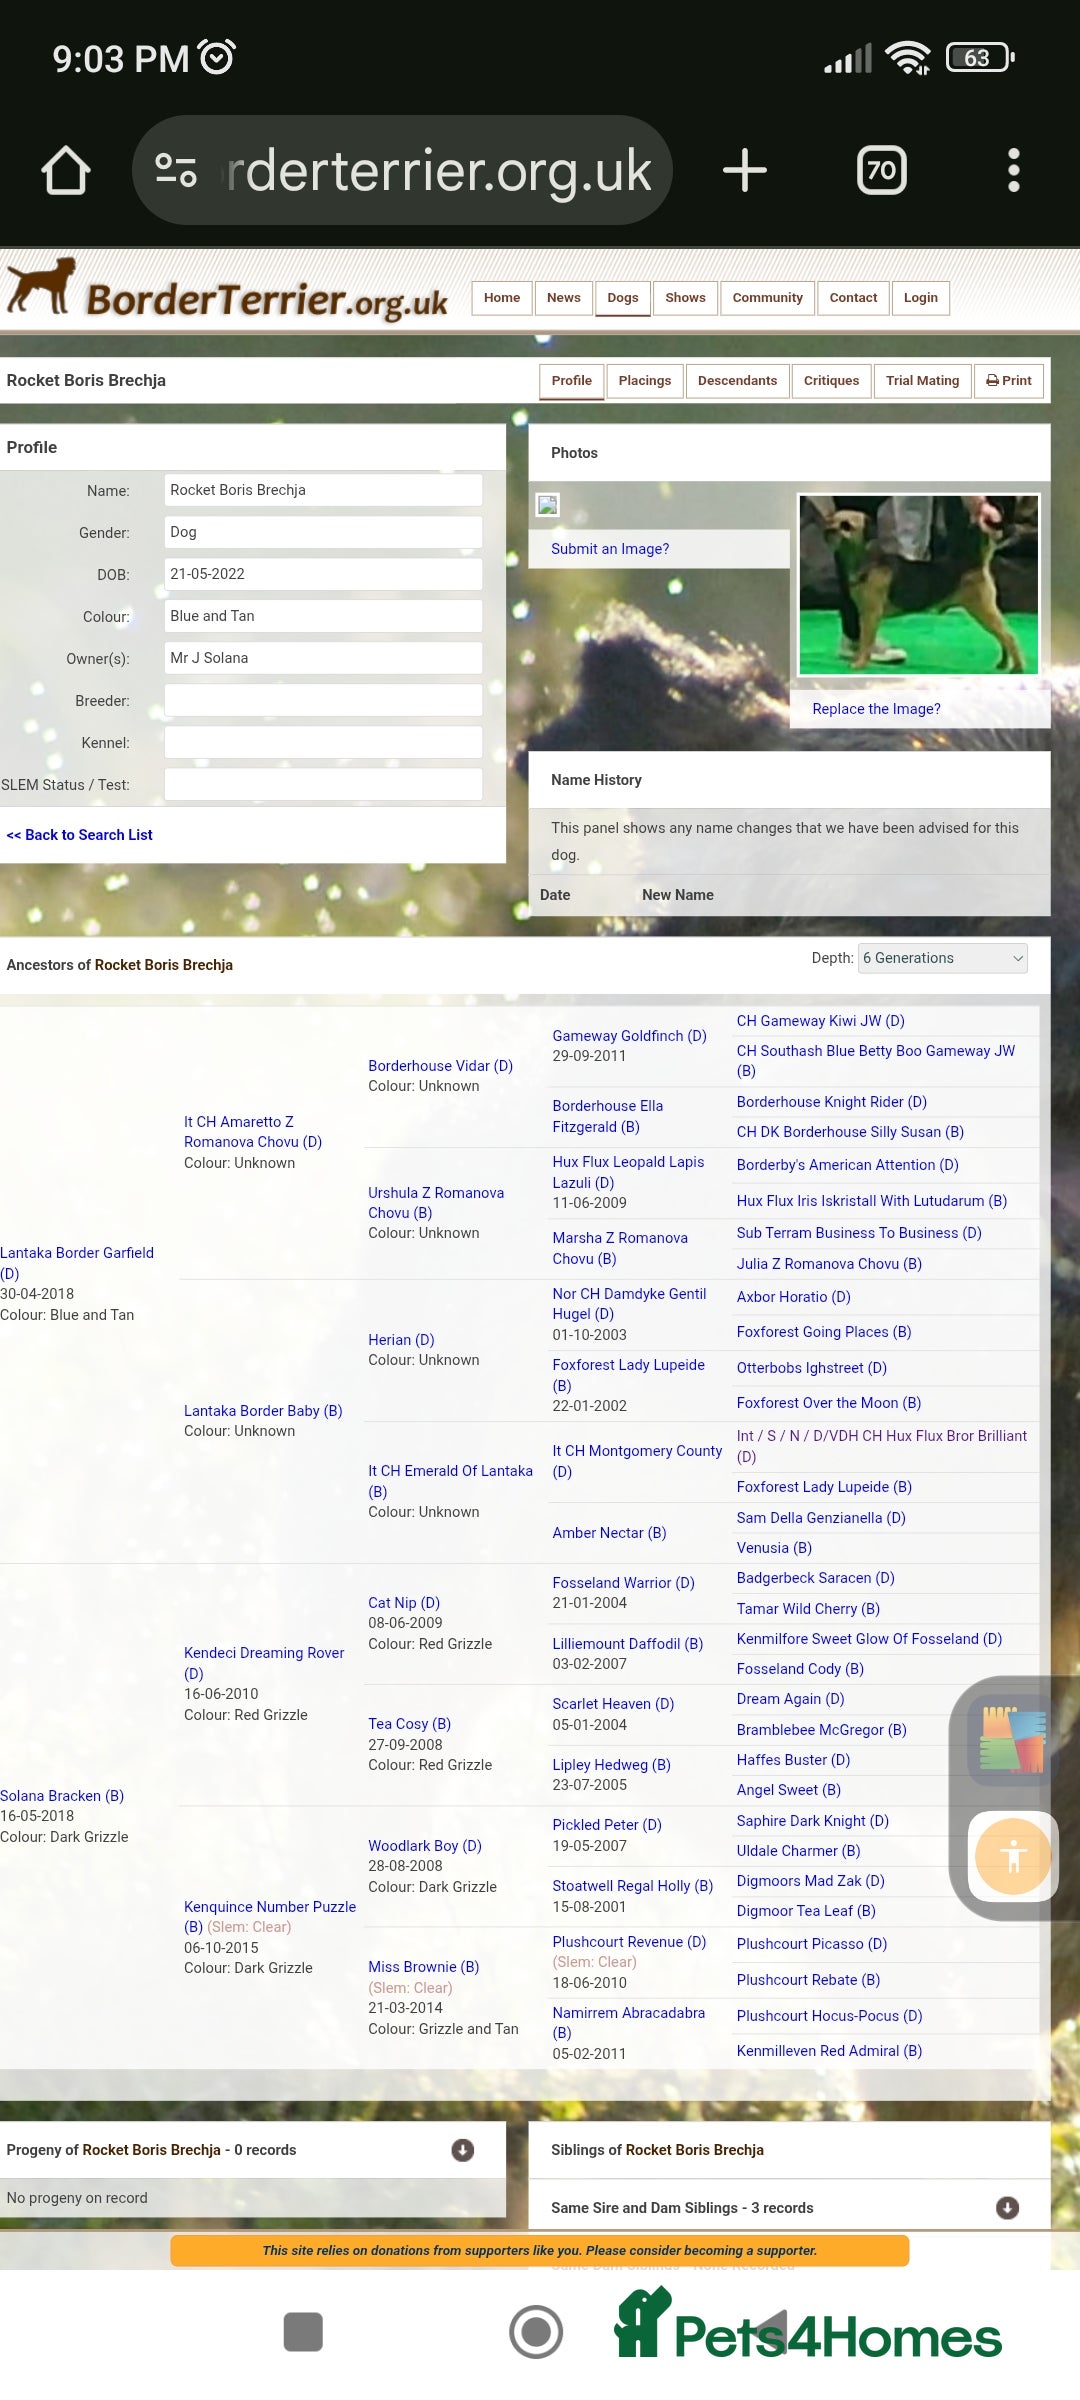Image resolution: width=1080 pixels, height=2400 pixels.
Task: Open the Dogs menu item
Action: [622, 298]
